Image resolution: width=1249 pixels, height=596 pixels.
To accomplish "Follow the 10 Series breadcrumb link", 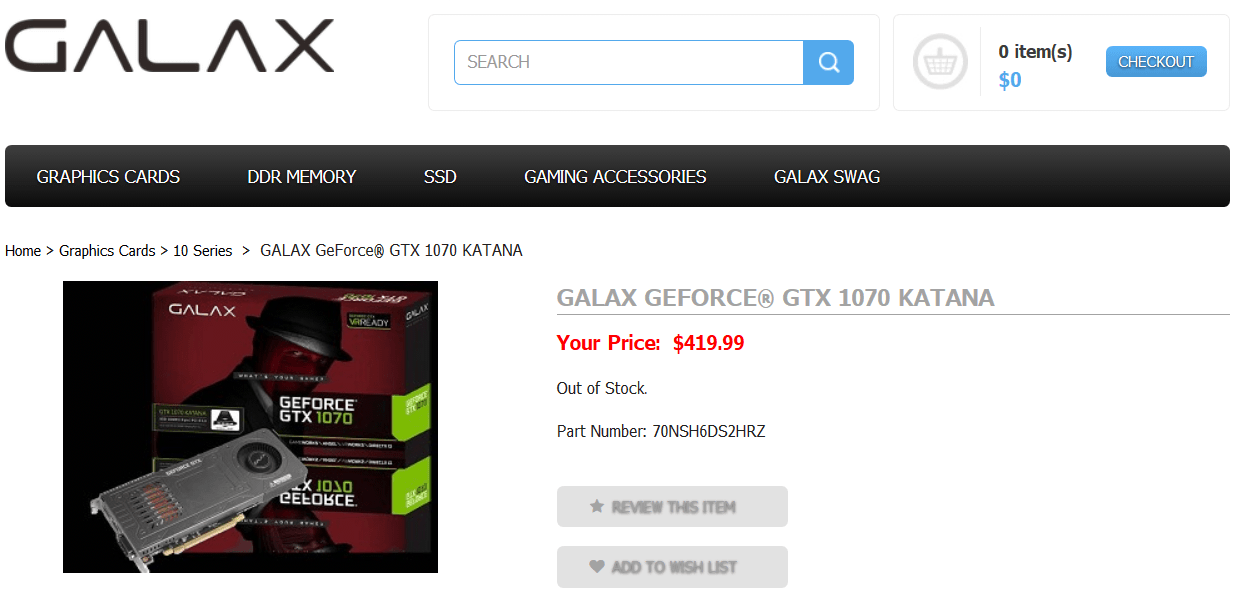I will [x=203, y=251].
